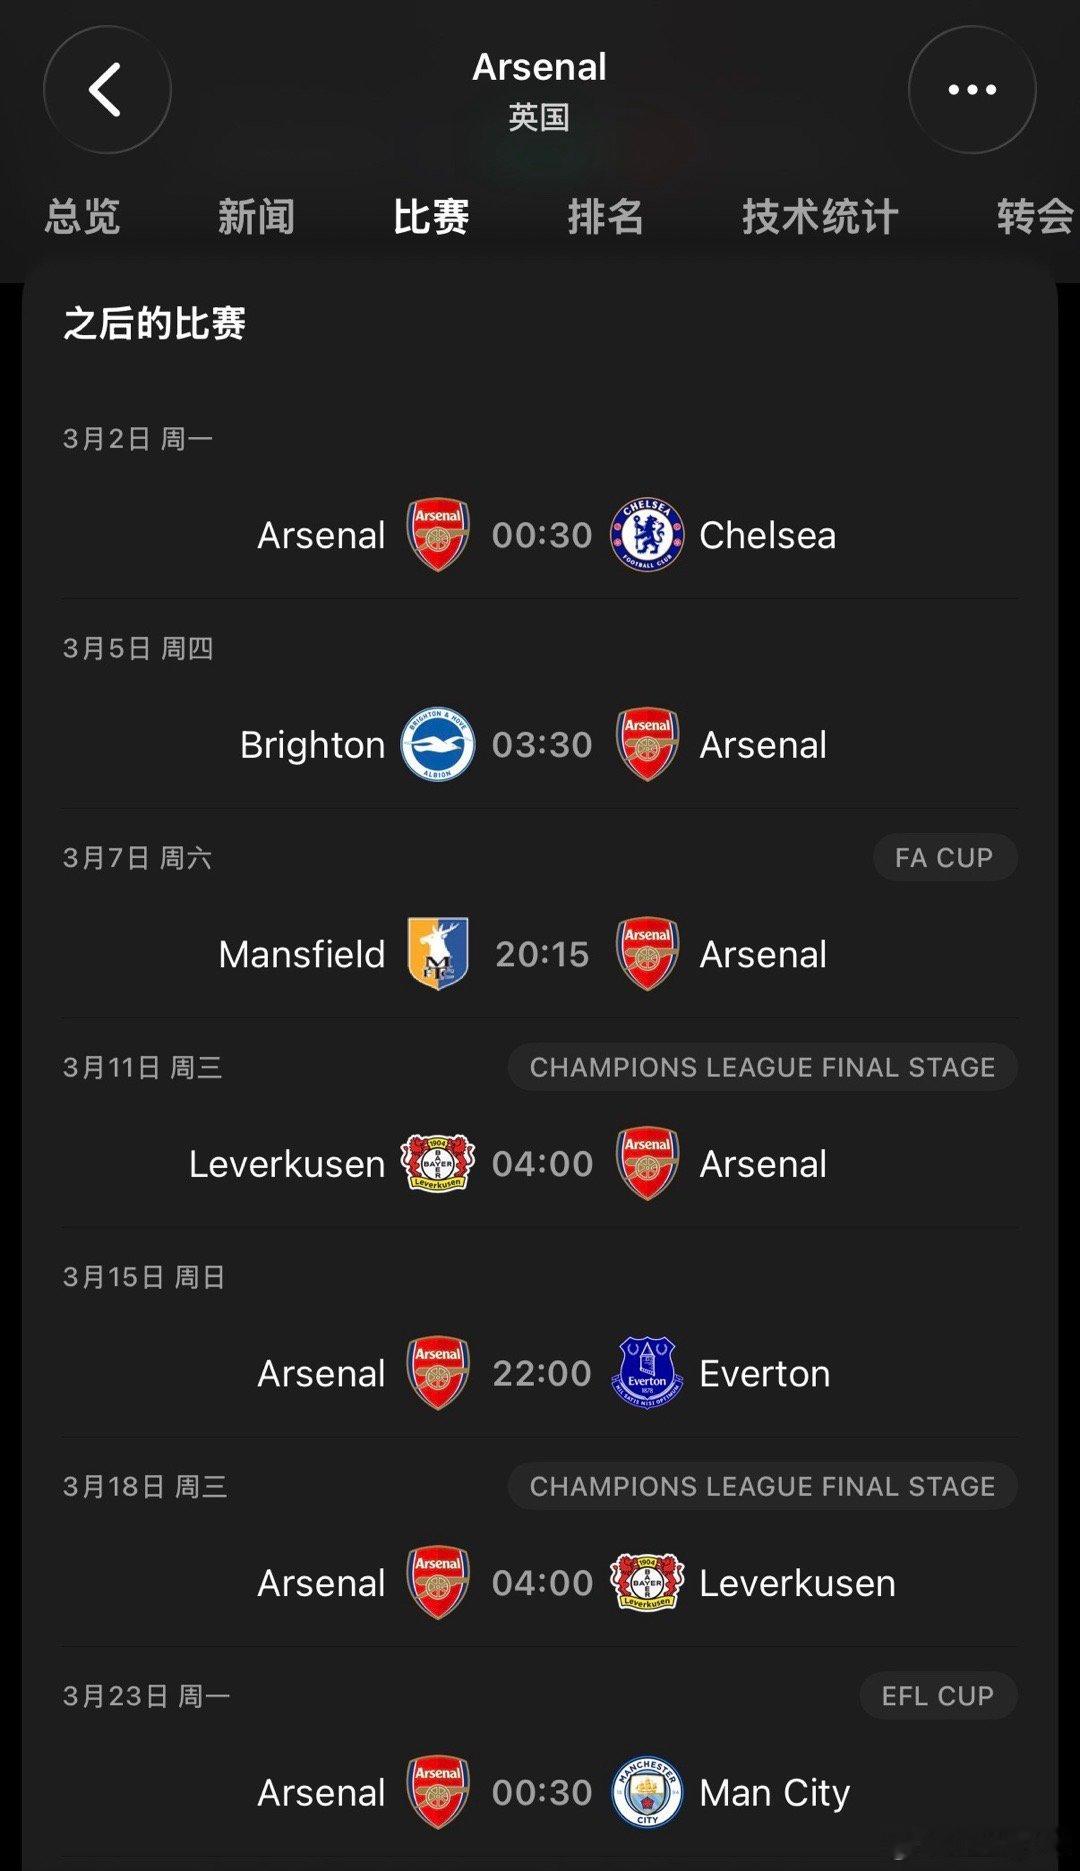Tap the Everton club crest

[647, 1373]
